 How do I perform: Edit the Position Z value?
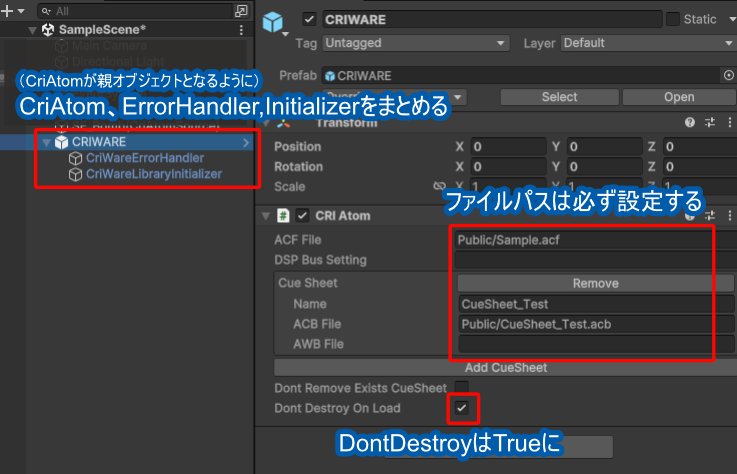[x=700, y=147]
